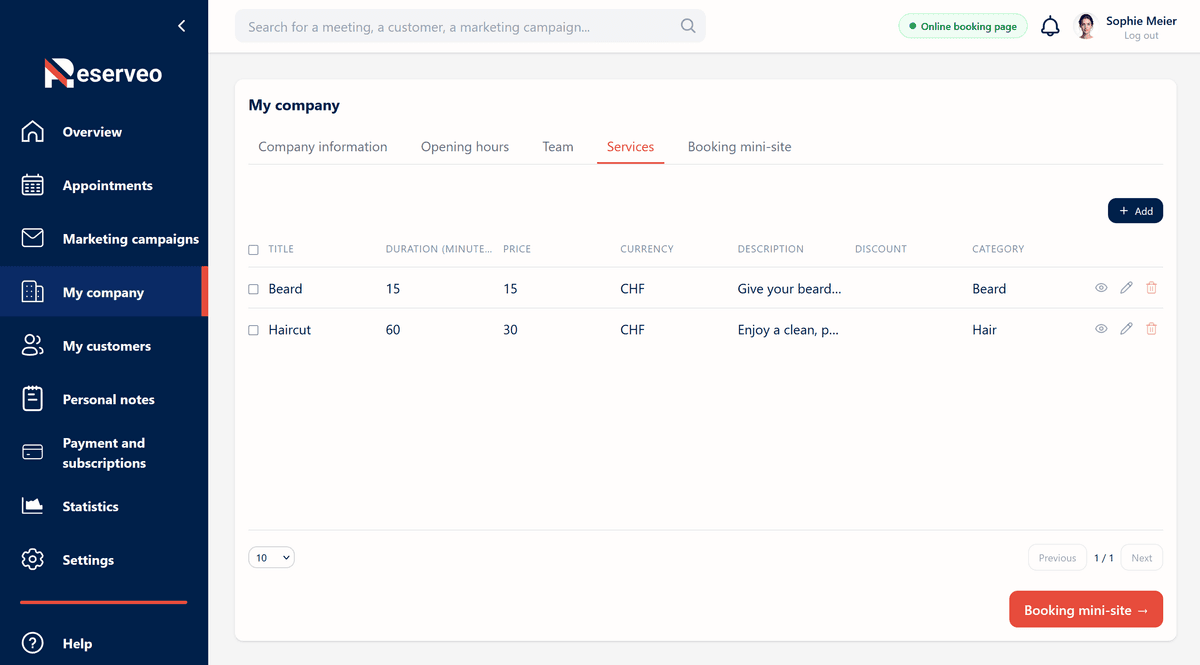Image resolution: width=1200 pixels, height=665 pixels.
Task: Click the CHF currency in Beard row
Action: [632, 289]
